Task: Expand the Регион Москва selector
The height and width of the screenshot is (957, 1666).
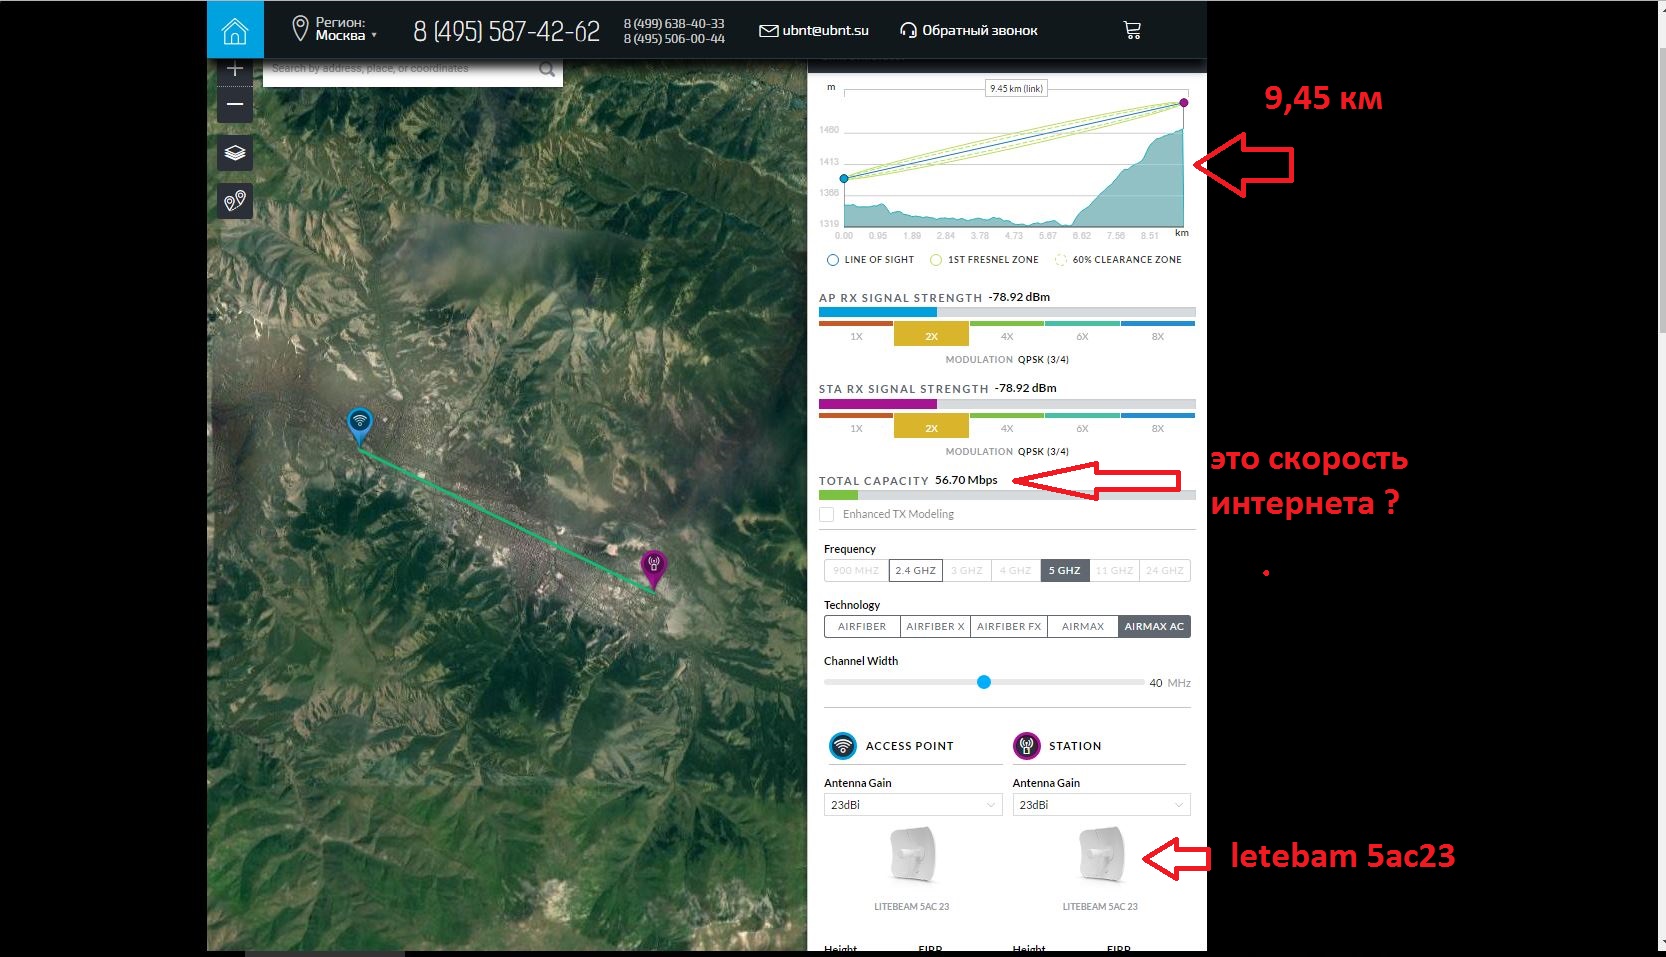Action: 346,29
